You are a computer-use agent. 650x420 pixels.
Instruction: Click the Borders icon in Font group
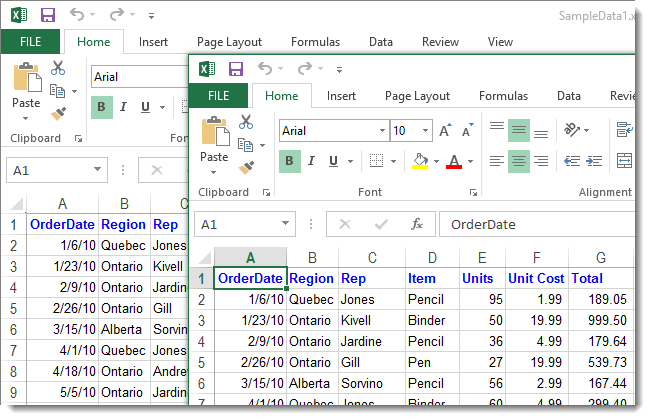coord(376,161)
